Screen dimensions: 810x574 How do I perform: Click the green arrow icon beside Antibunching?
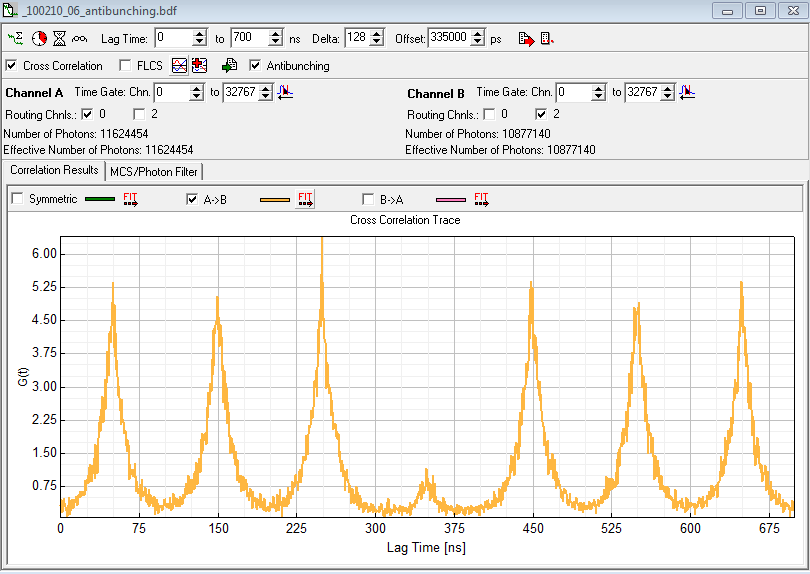tap(229, 66)
